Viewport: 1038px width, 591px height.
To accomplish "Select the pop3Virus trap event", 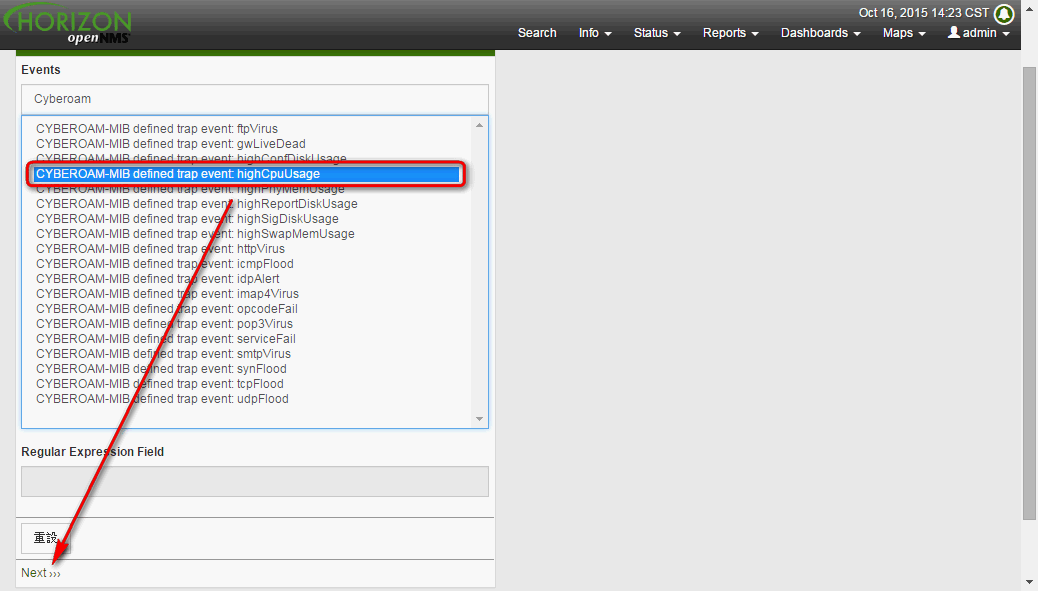I will 164,324.
